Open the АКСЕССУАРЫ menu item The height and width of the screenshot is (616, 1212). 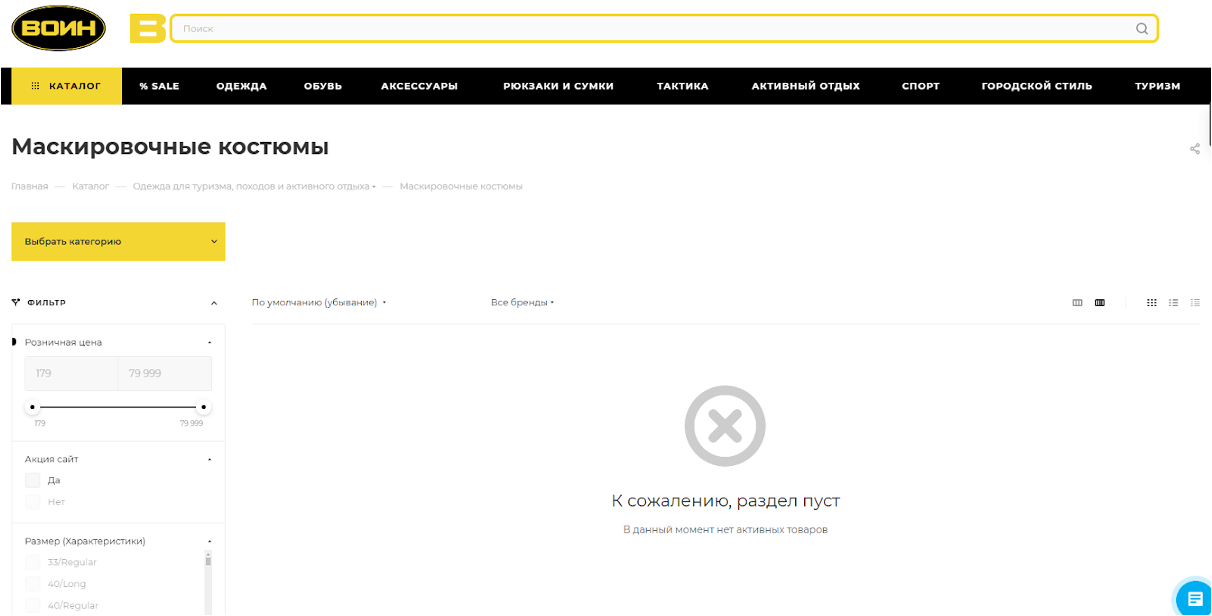click(419, 86)
